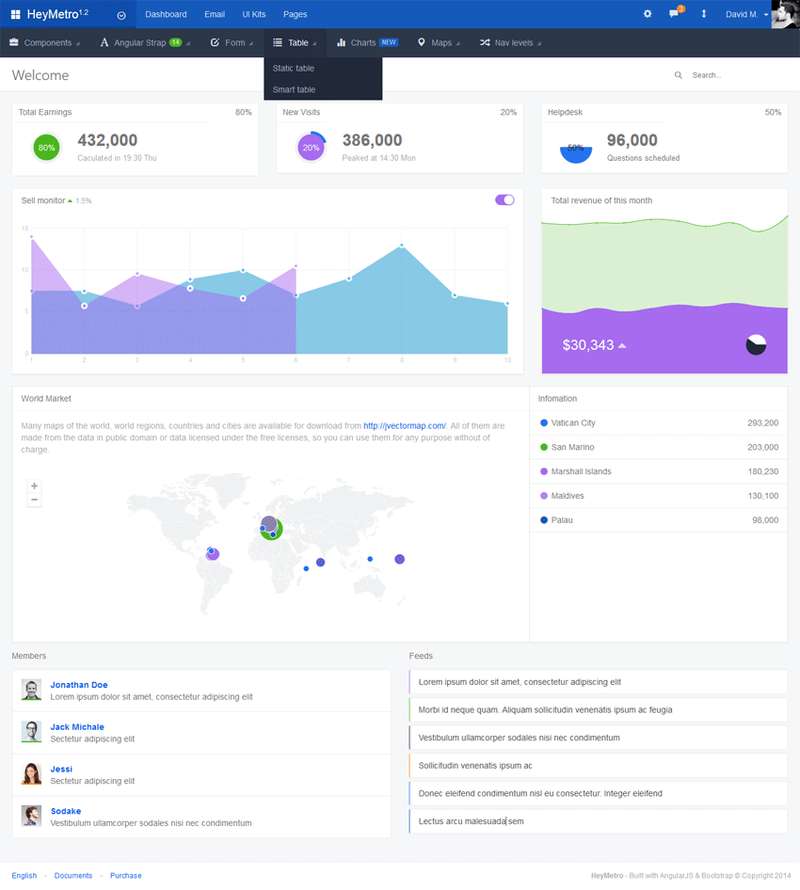Expand the Components dropdown menu
800x890 pixels.
46,43
